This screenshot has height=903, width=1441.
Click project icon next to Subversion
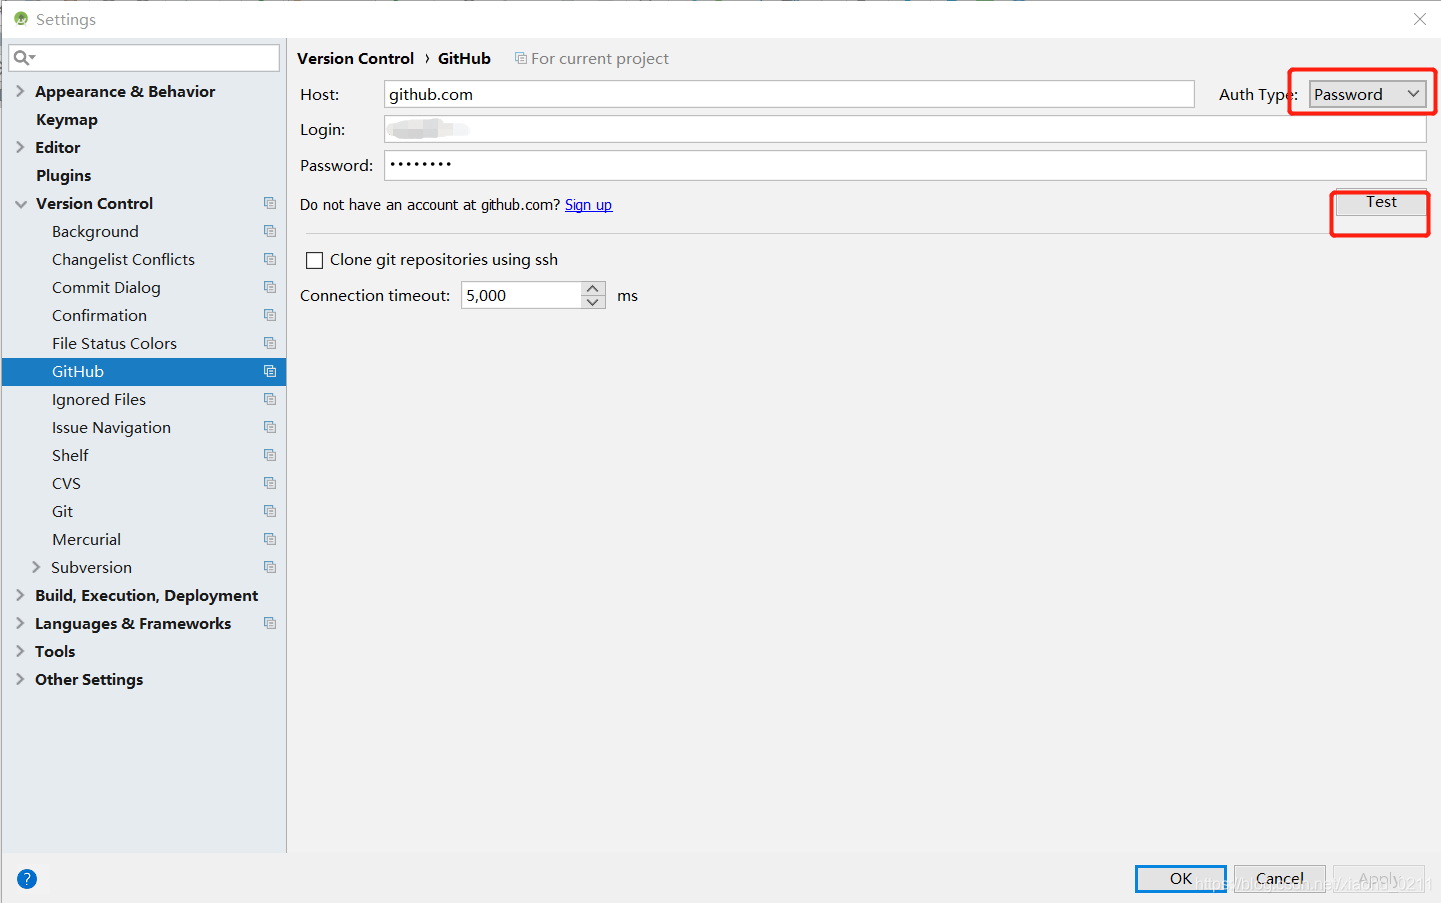270,567
